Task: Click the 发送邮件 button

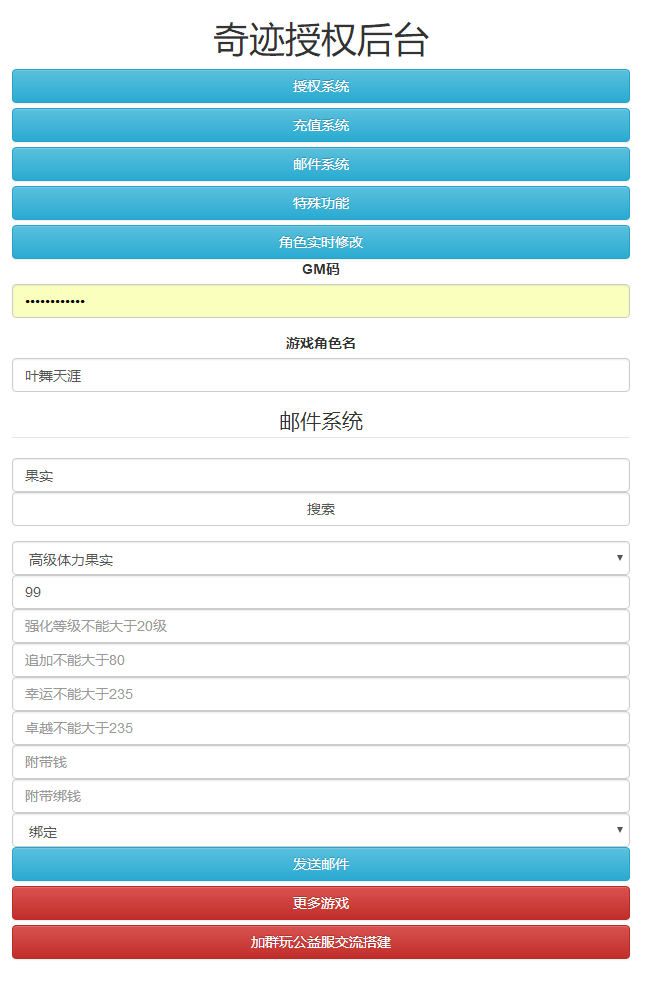Action: coord(321,864)
